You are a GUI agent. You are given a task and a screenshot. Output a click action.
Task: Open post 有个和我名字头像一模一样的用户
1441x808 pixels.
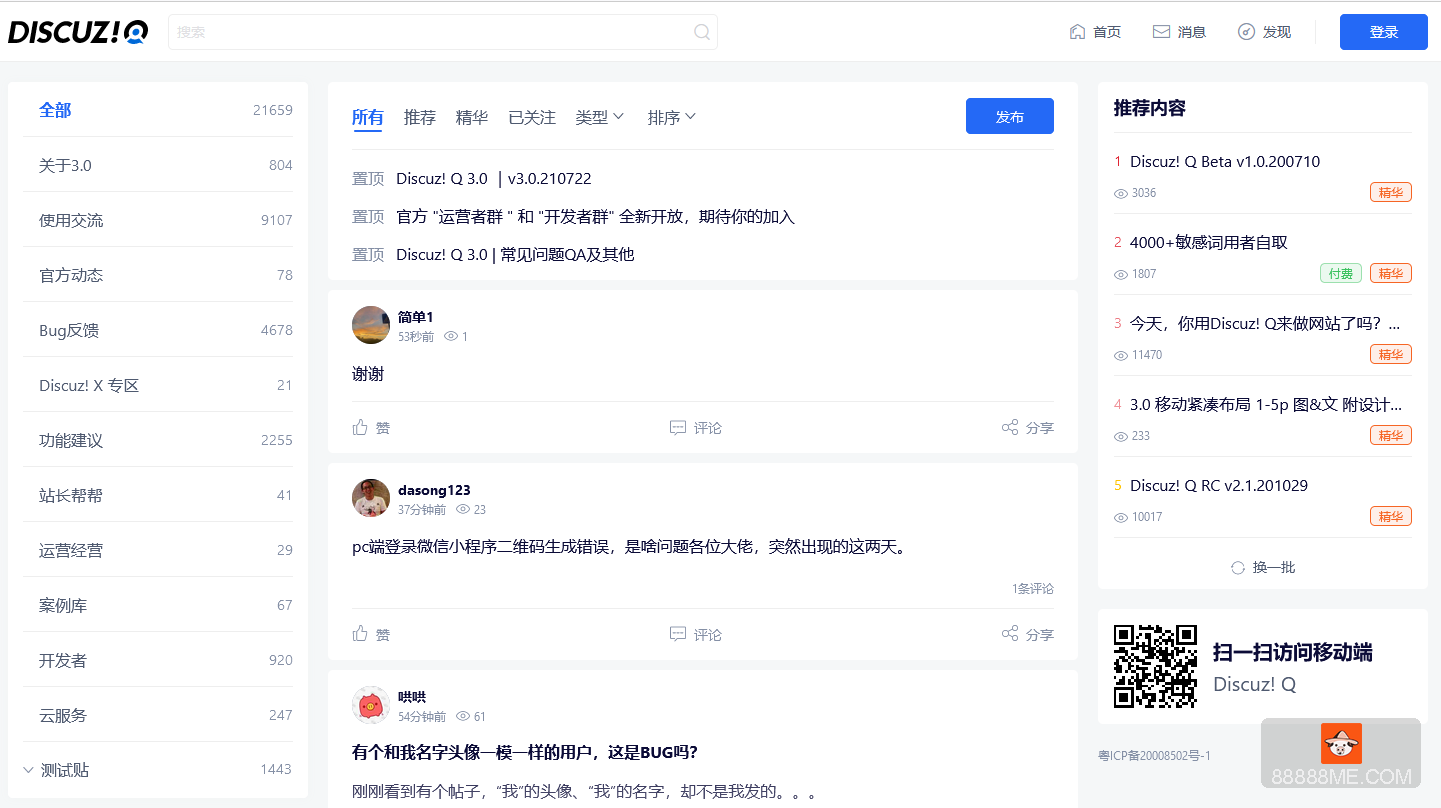coord(525,752)
